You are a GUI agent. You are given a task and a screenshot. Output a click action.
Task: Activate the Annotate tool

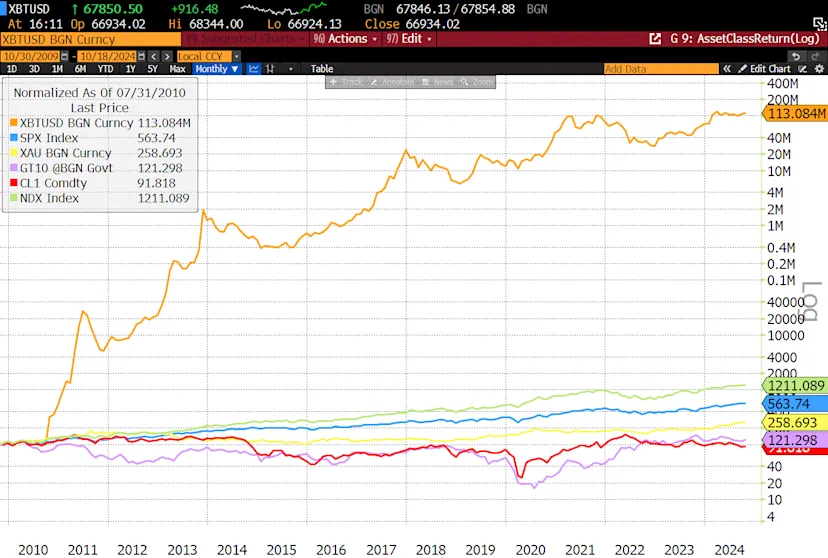click(x=392, y=82)
